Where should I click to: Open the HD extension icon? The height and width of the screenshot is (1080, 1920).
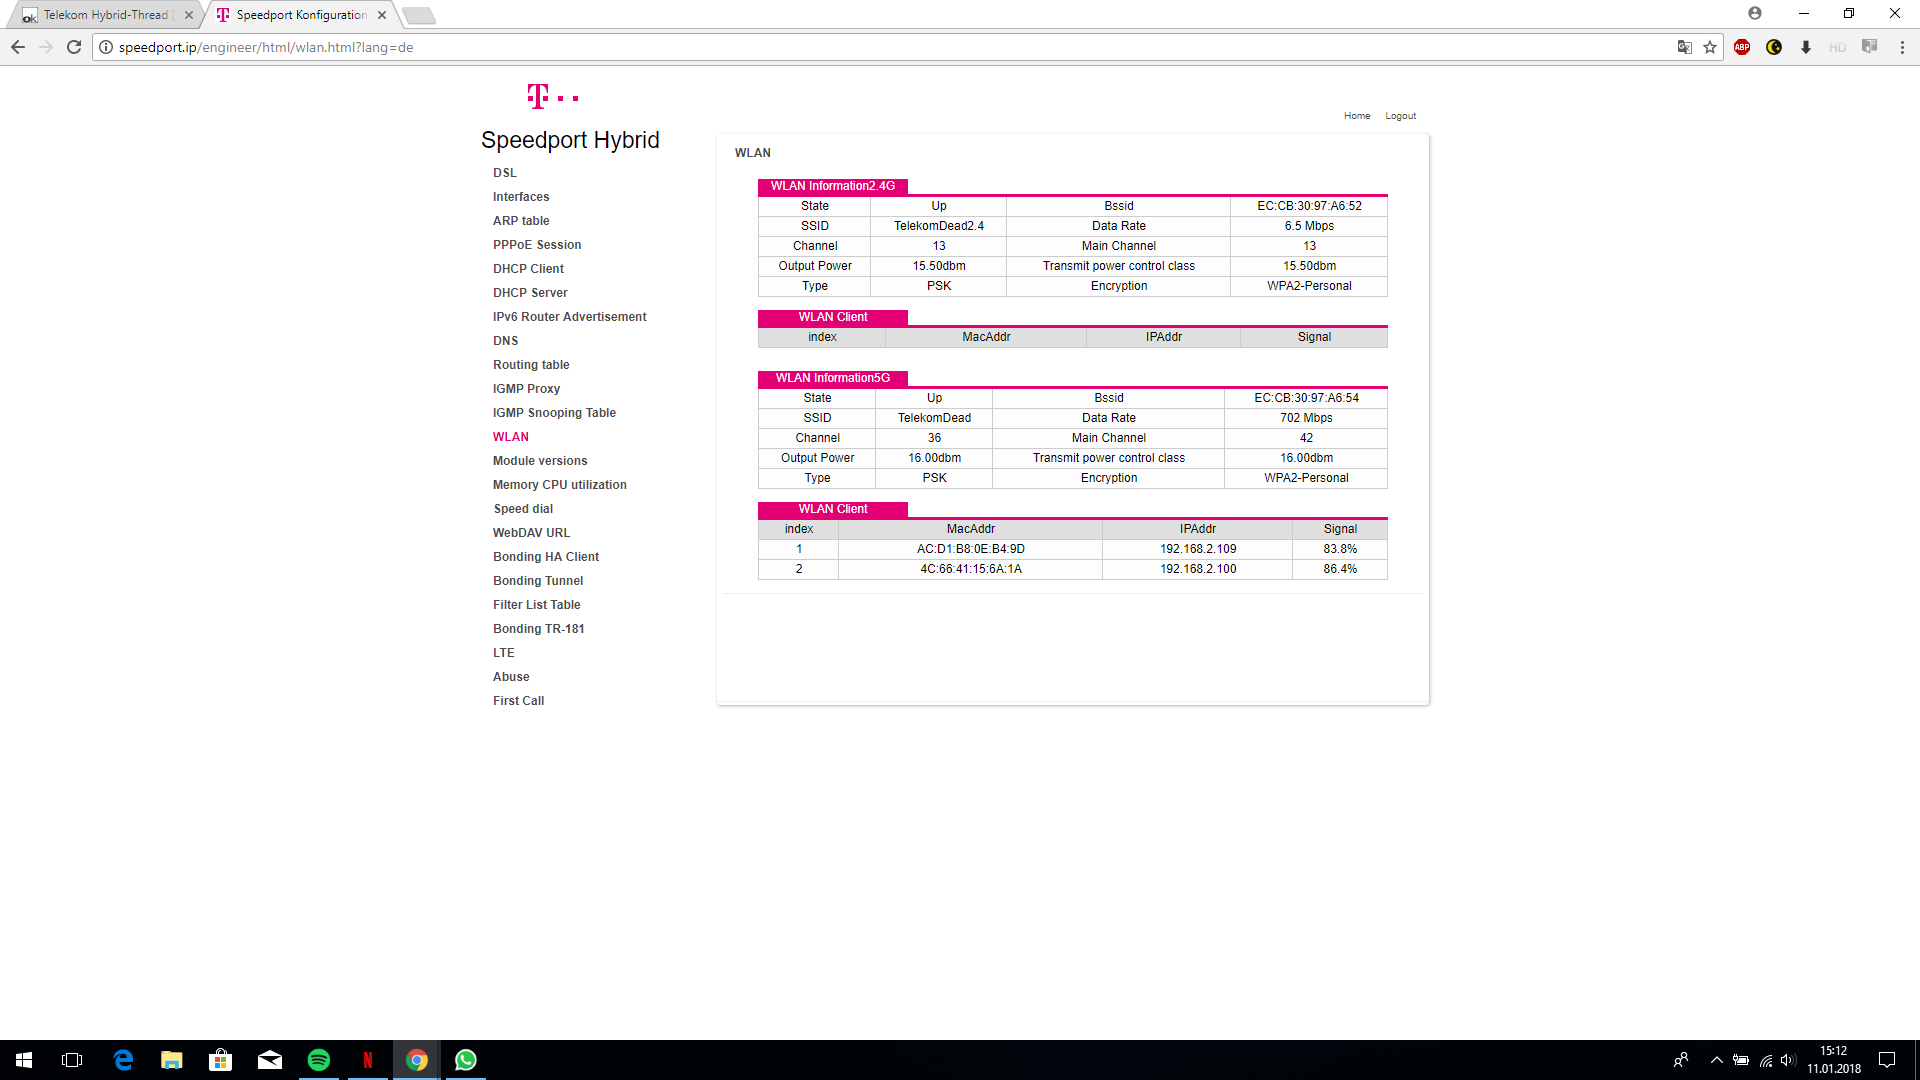point(1838,47)
